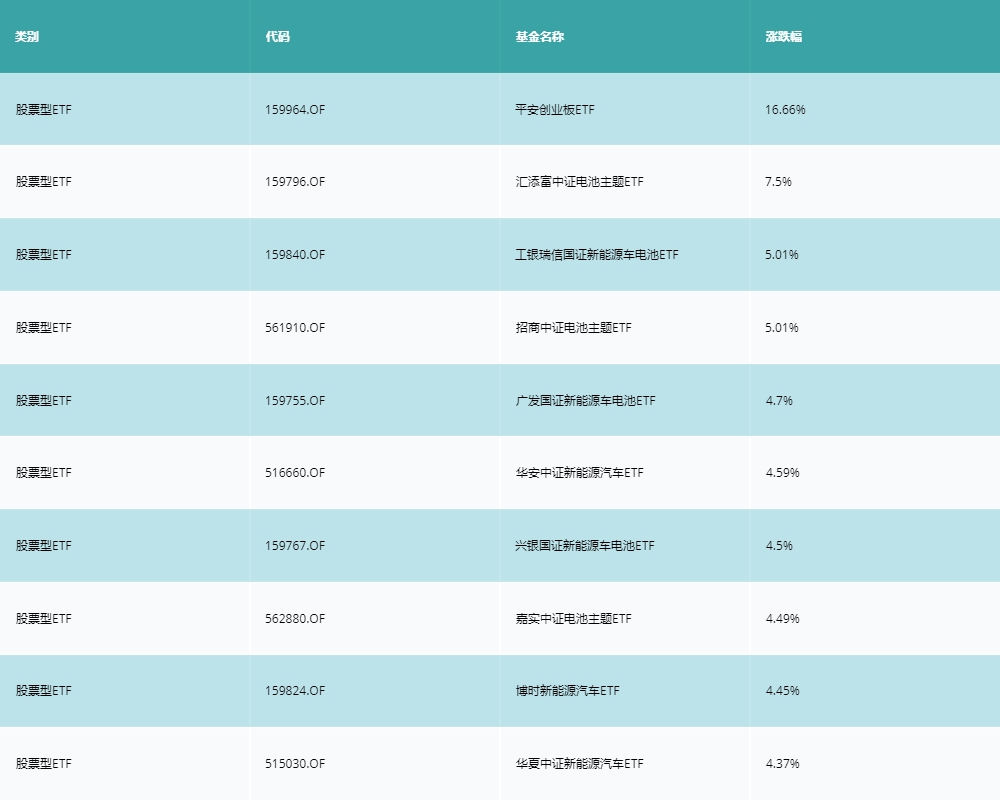This screenshot has height=800, width=1000.
Task: Click 股票型ETF in the 159755.OF row
Action: coord(43,401)
